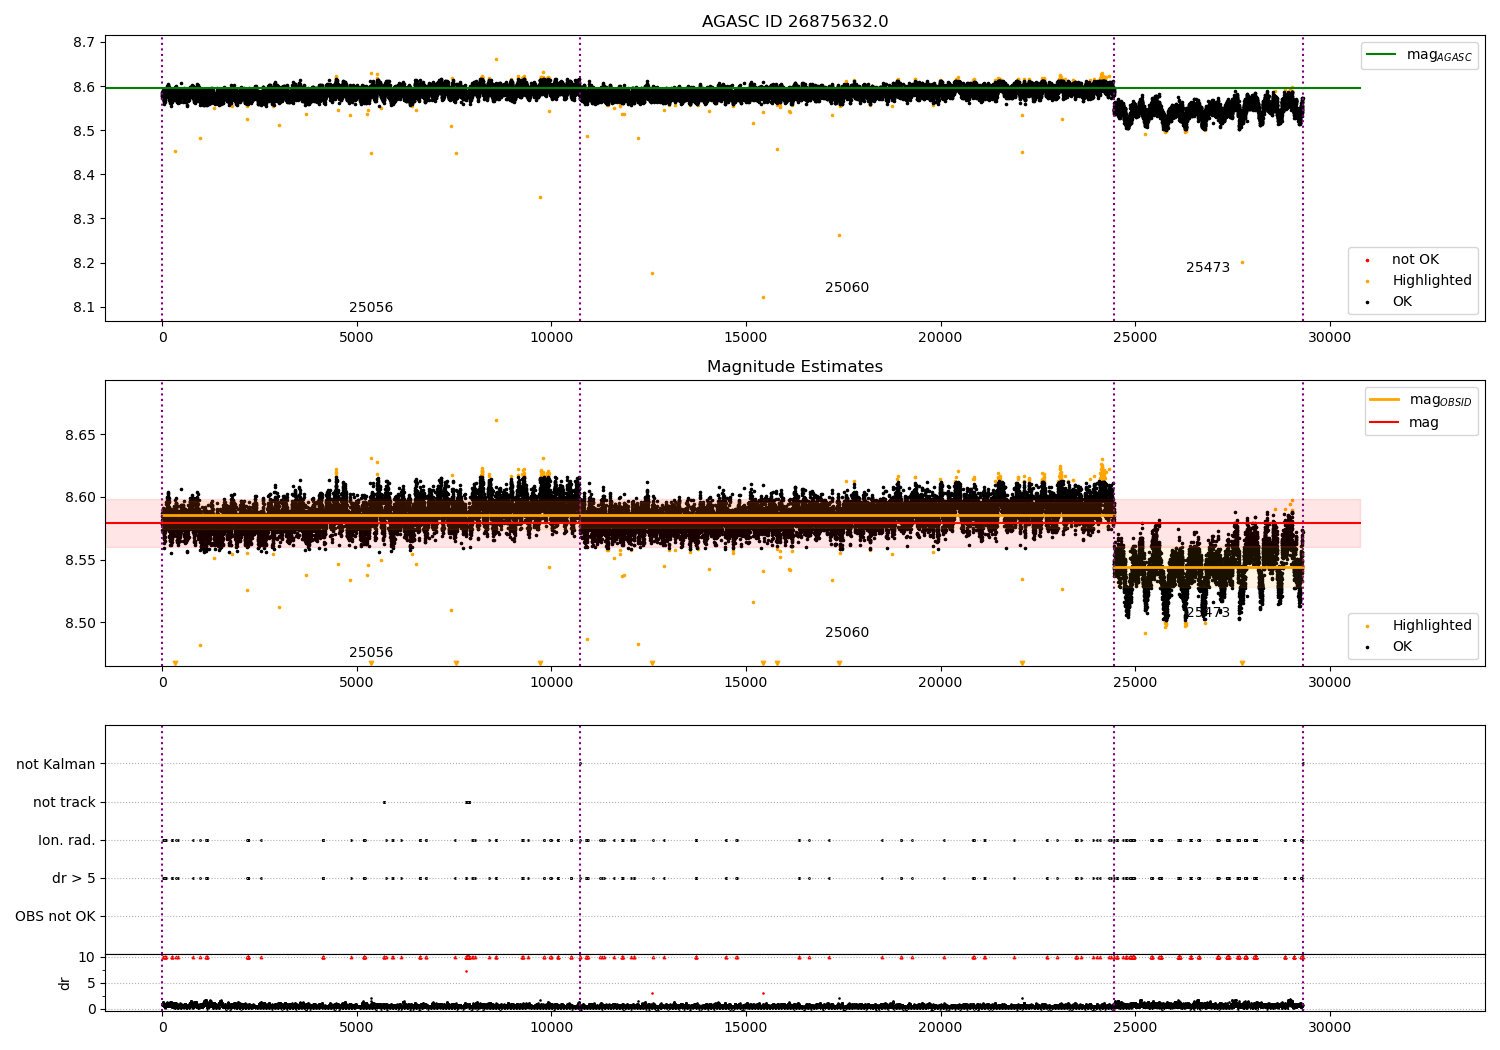
Task: Click the '8.7' tick on the top plot
Action: [x=85, y=43]
